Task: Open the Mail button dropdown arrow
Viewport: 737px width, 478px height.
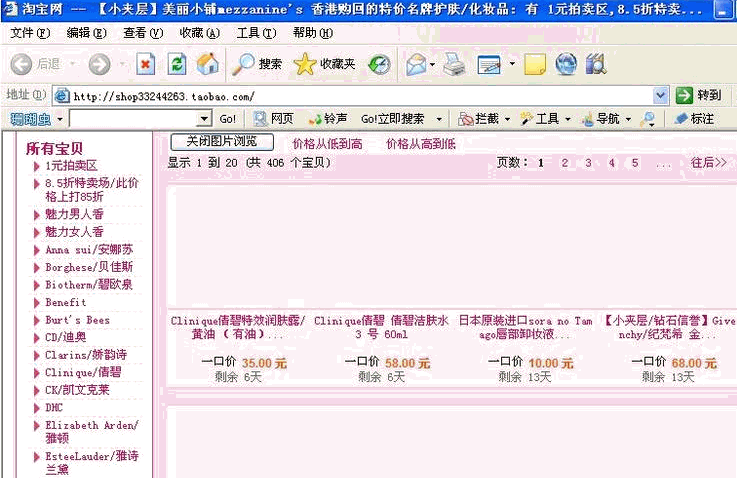Action: pyautogui.click(x=432, y=64)
